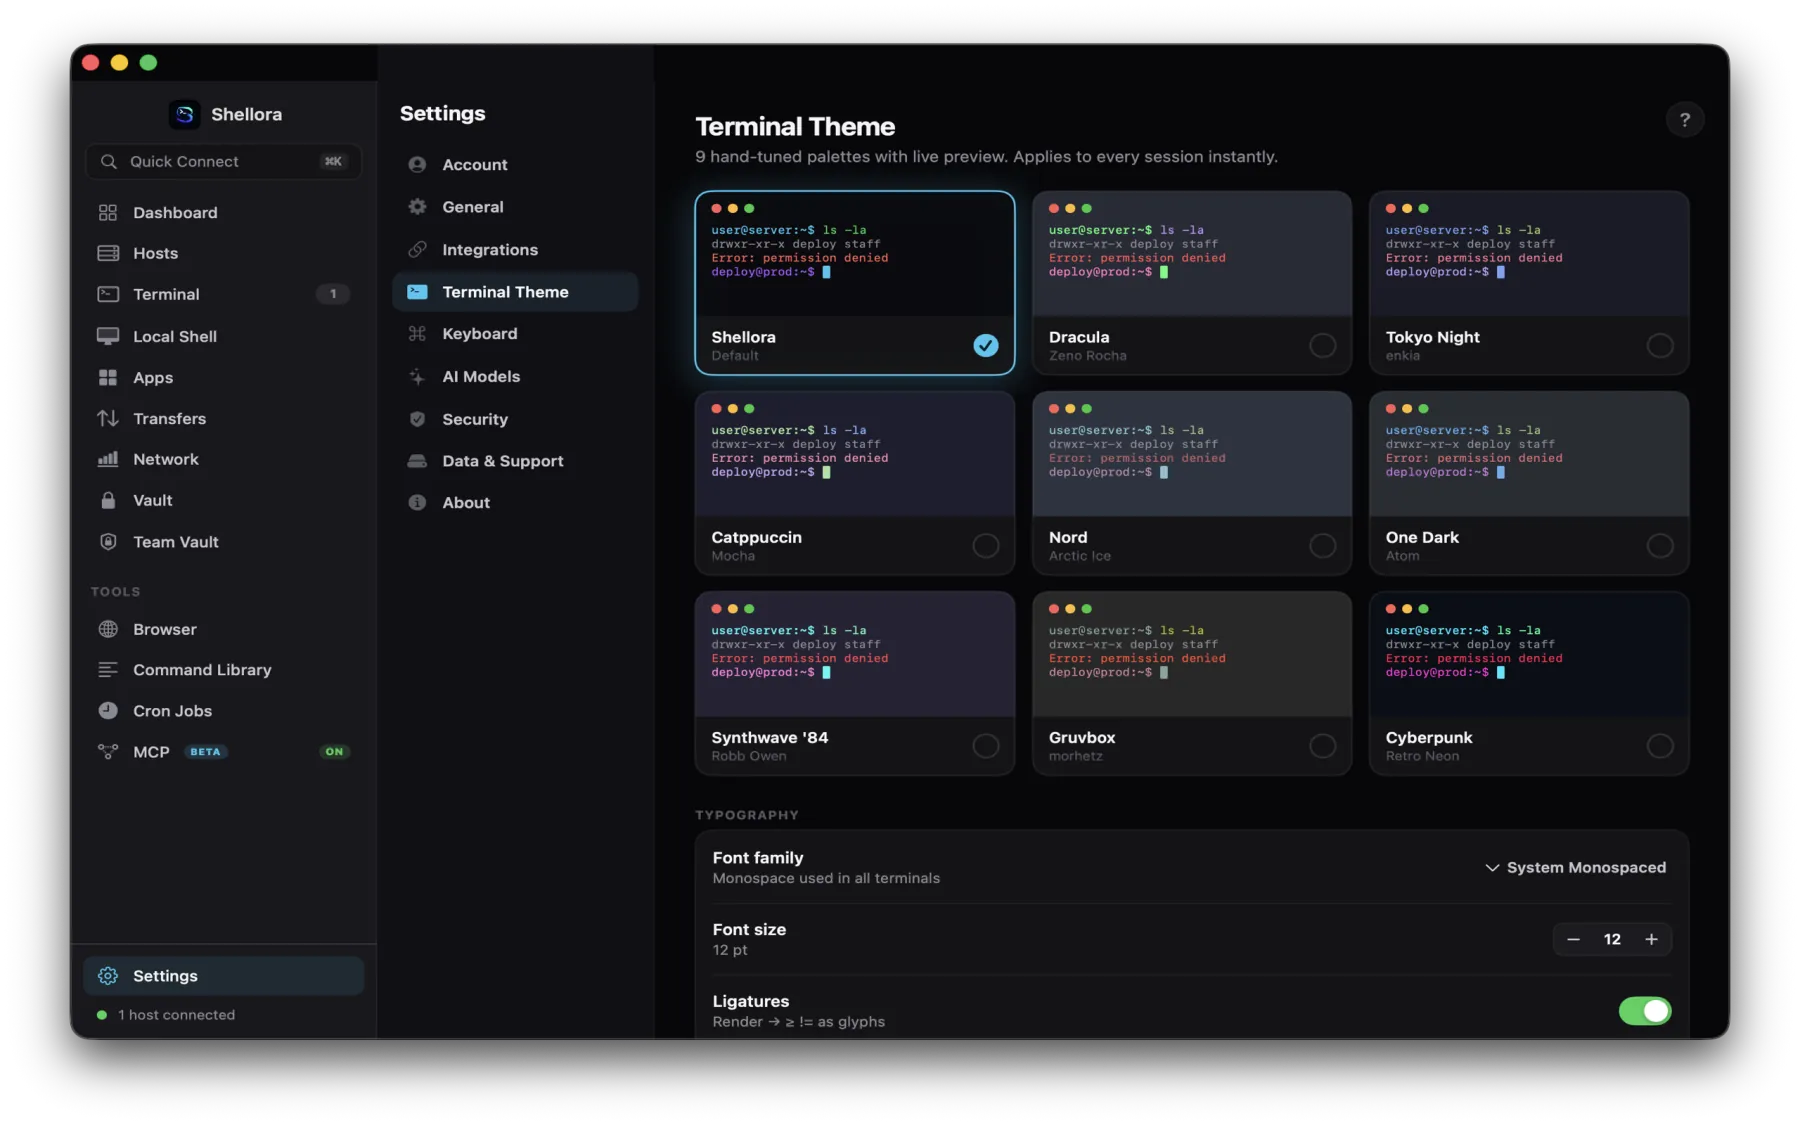Open the General settings tab
Viewport: 1800px width, 1125px height.
[515, 207]
